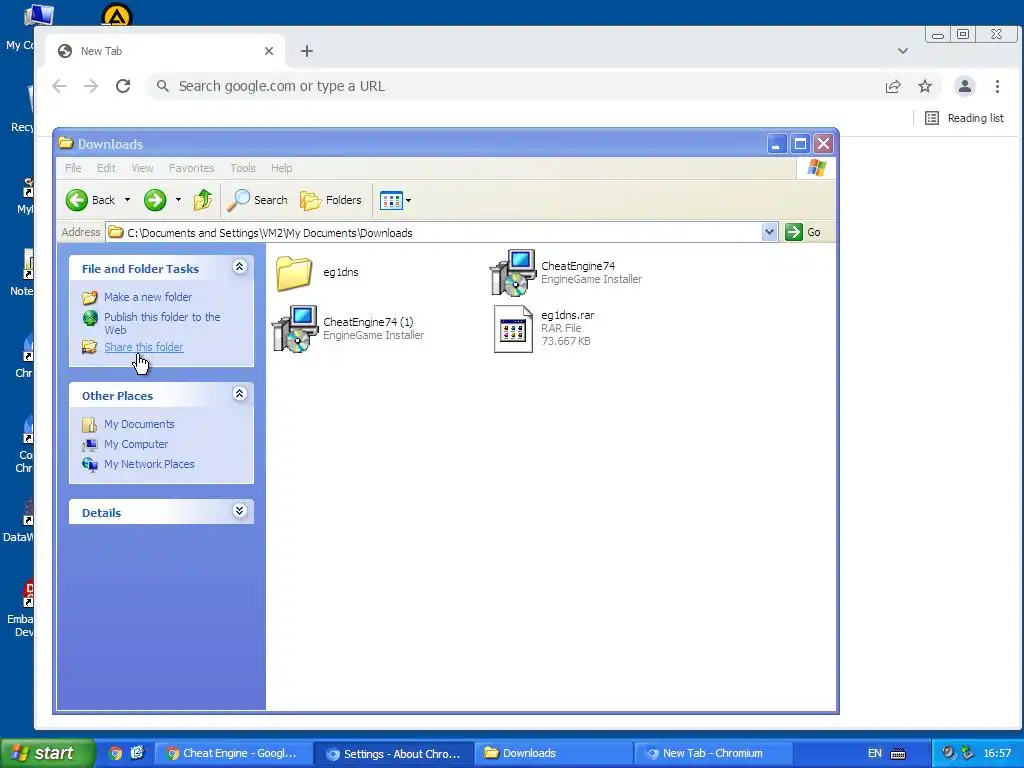
Task: Click the Windows start button
Action: tap(47, 753)
